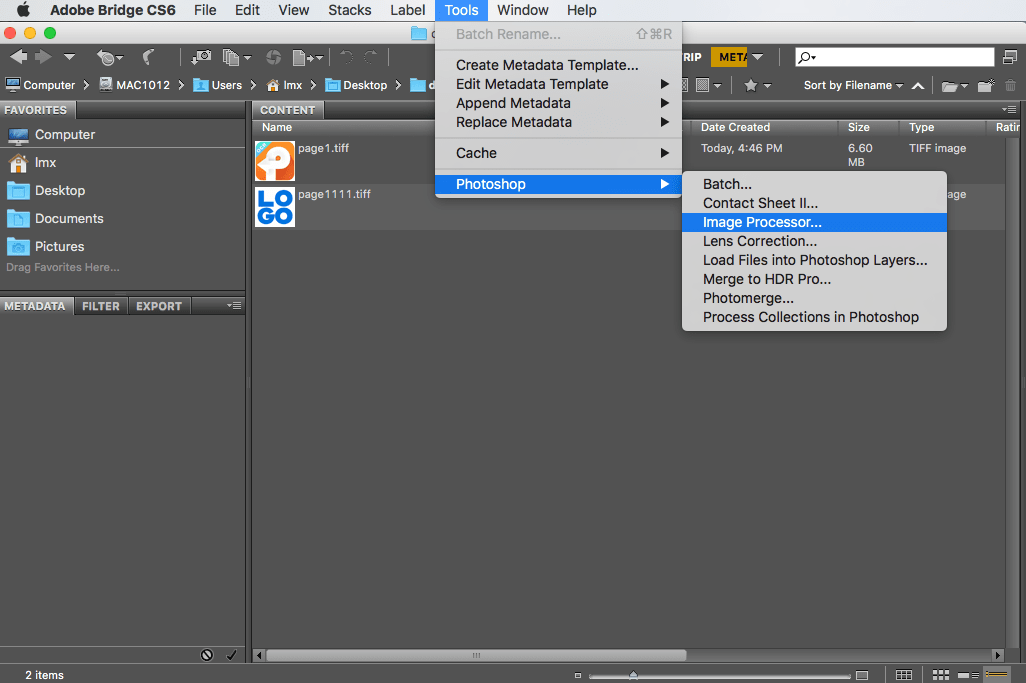Choose Contact Sheet II menu item

(814, 203)
